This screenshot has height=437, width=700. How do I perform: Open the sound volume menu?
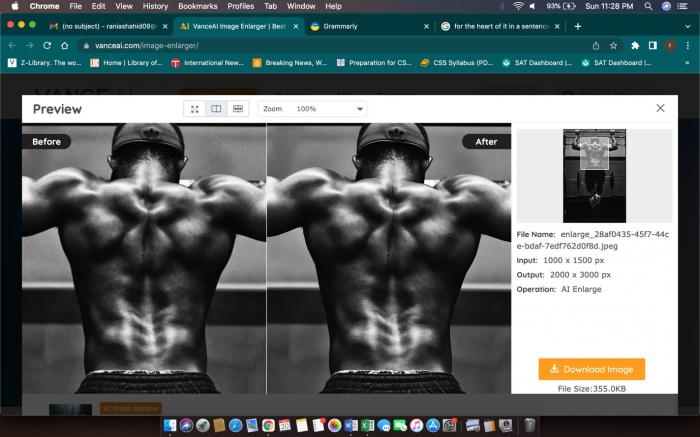pyautogui.click(x=533, y=6)
